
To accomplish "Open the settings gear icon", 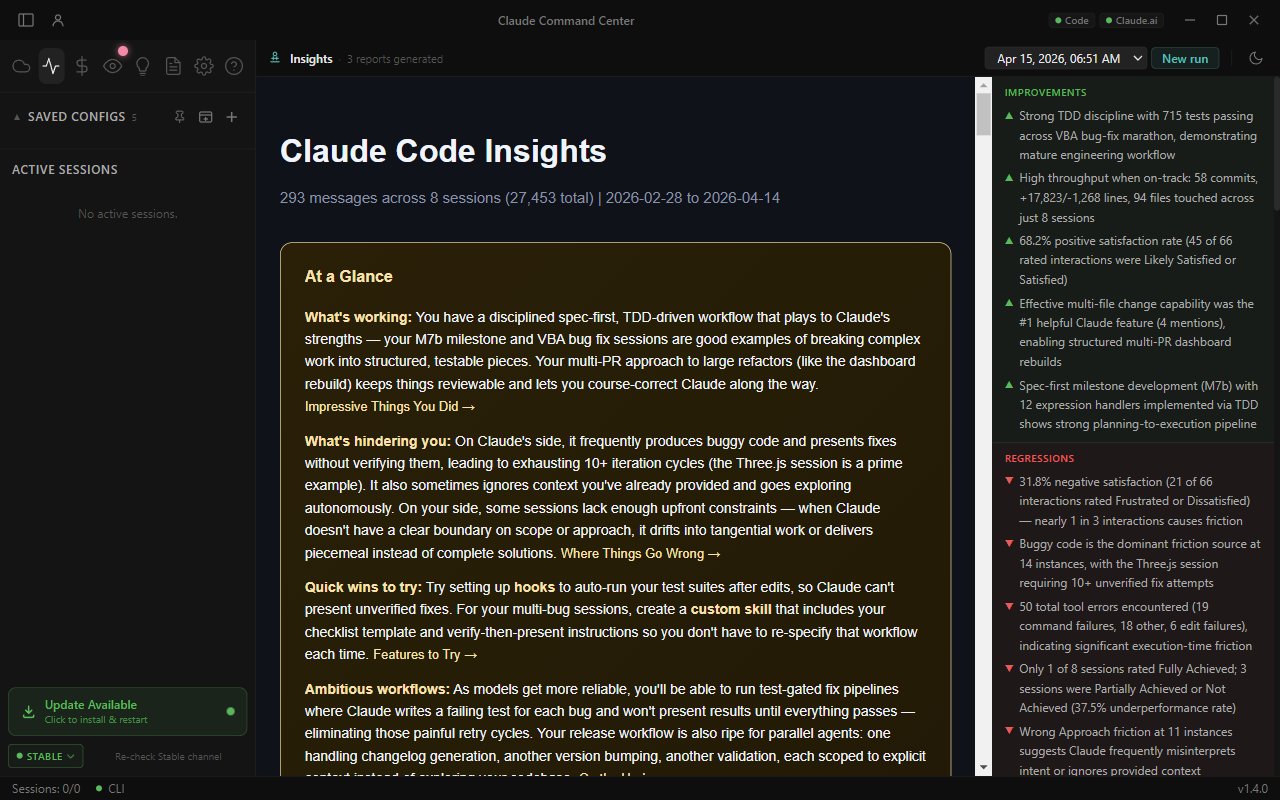I will click(204, 66).
